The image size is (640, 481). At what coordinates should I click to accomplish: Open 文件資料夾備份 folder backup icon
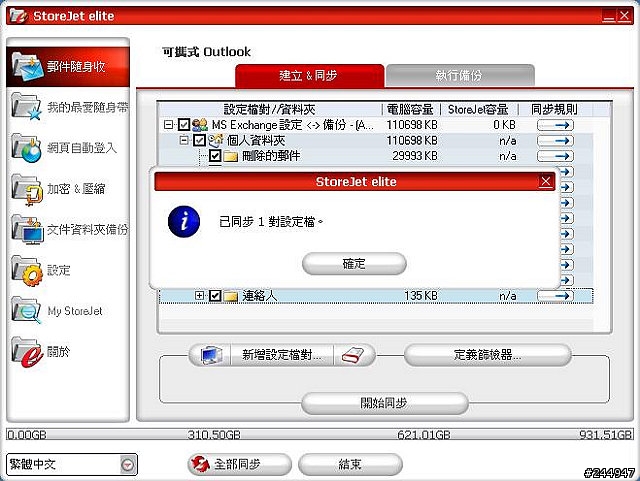click(x=27, y=229)
